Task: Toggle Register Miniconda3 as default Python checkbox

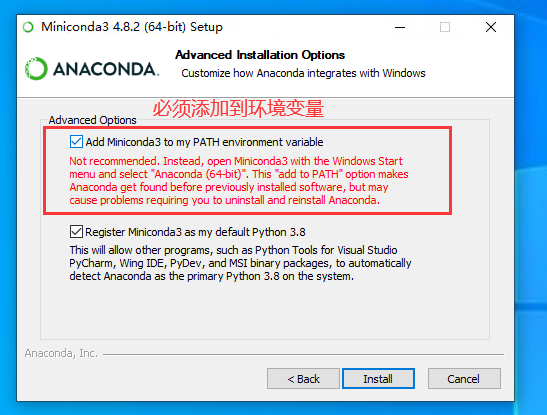Action: 76,232
